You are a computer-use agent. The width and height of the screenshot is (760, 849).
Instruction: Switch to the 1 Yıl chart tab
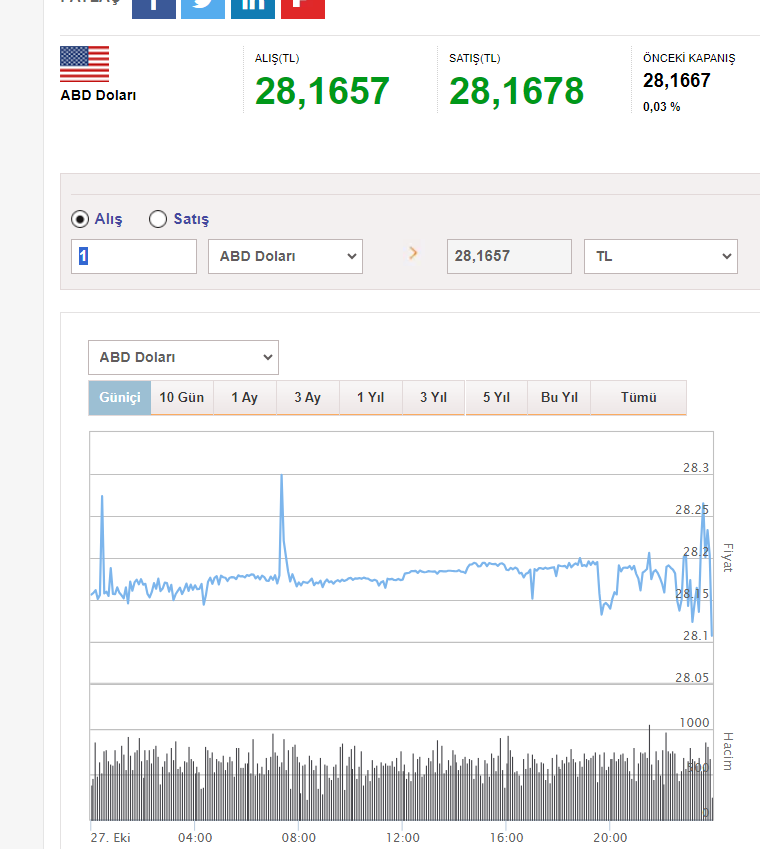(x=370, y=397)
